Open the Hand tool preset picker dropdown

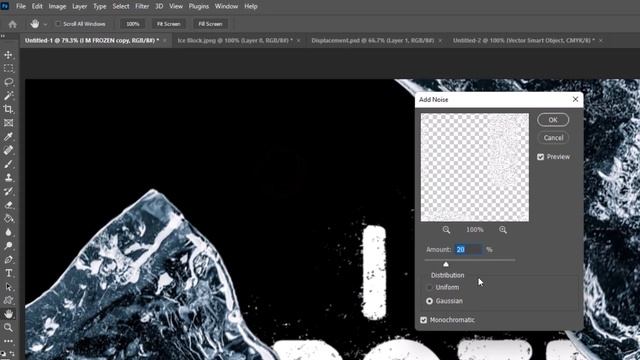[45, 24]
